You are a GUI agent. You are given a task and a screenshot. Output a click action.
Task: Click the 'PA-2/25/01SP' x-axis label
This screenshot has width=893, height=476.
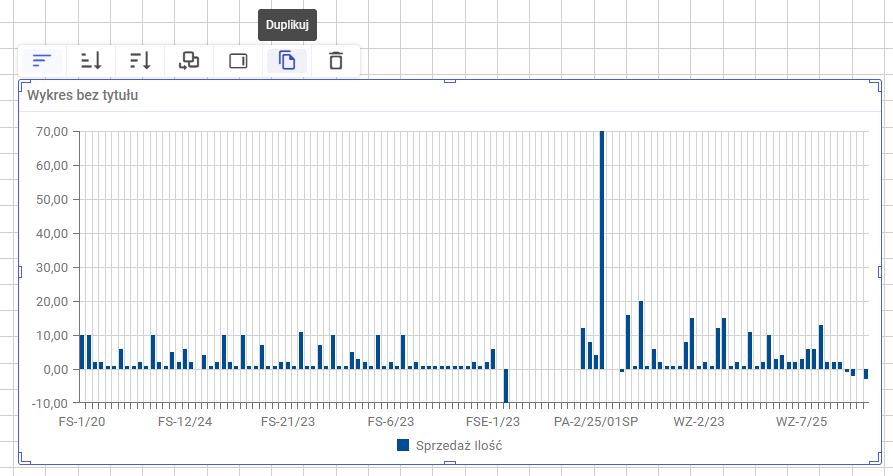[596, 421]
